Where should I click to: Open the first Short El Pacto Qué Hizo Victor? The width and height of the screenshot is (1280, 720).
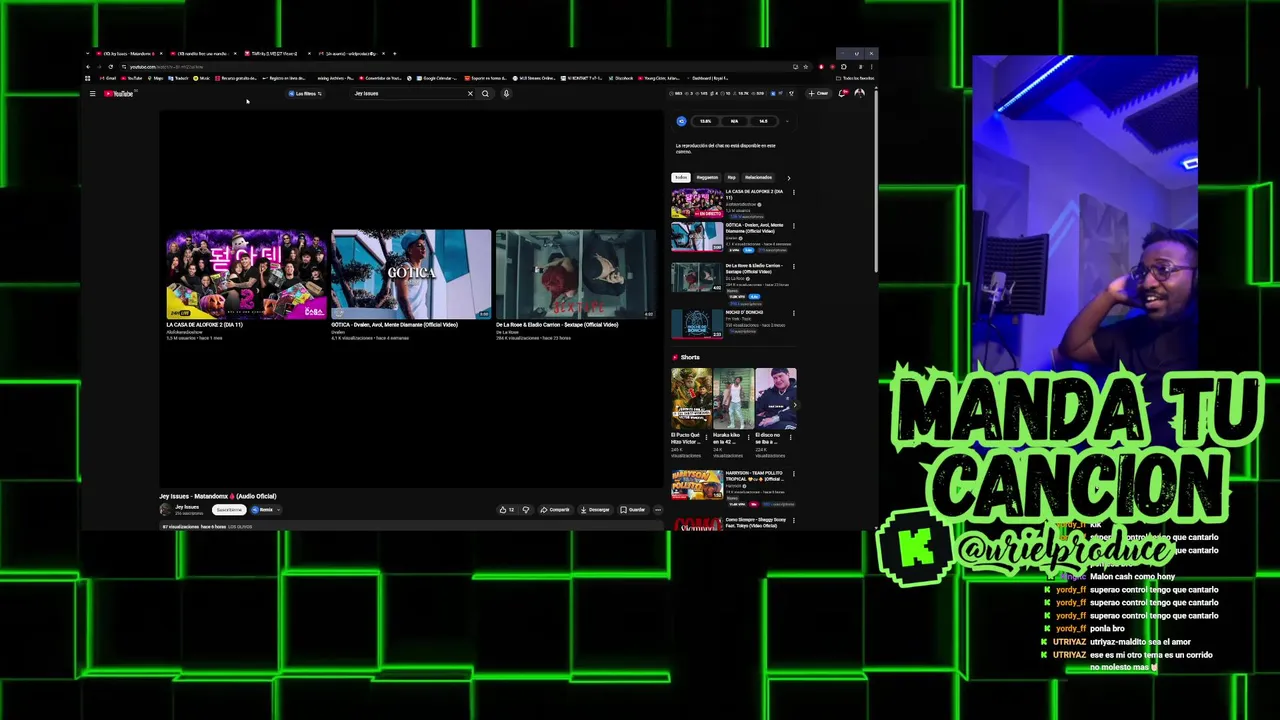point(691,398)
